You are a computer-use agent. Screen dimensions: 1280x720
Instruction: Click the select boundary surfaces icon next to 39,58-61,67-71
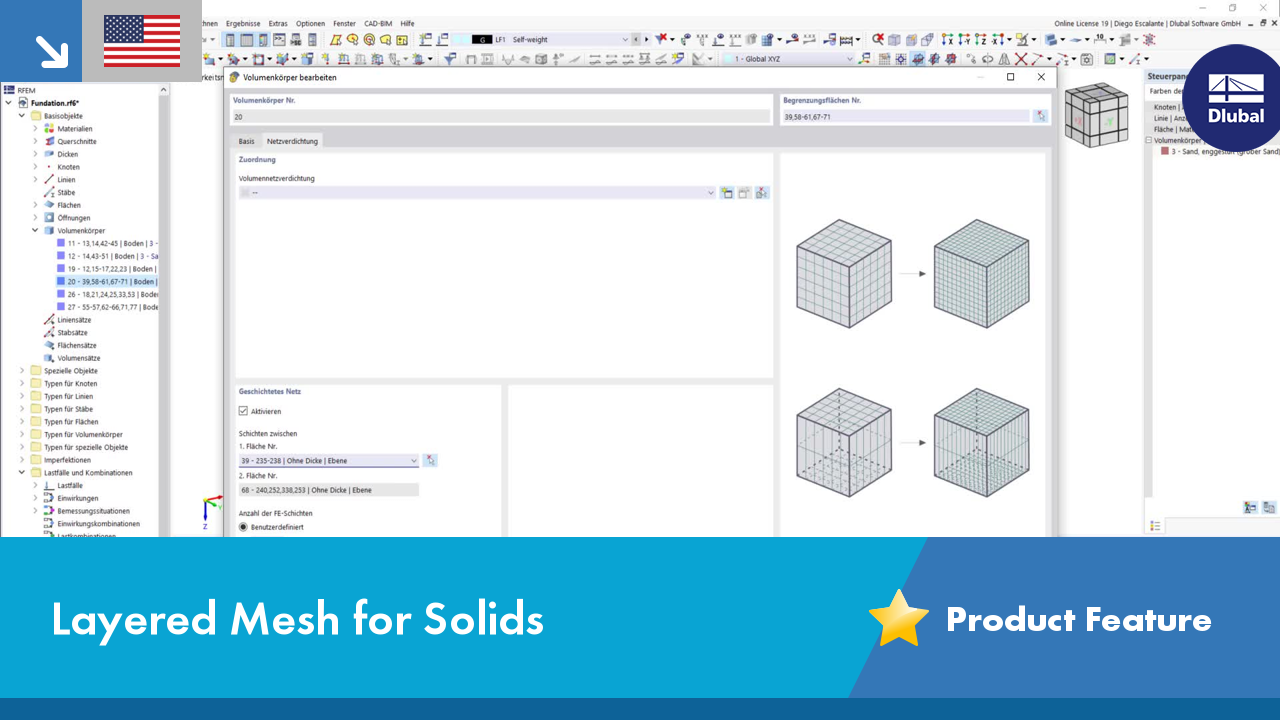(x=1041, y=117)
